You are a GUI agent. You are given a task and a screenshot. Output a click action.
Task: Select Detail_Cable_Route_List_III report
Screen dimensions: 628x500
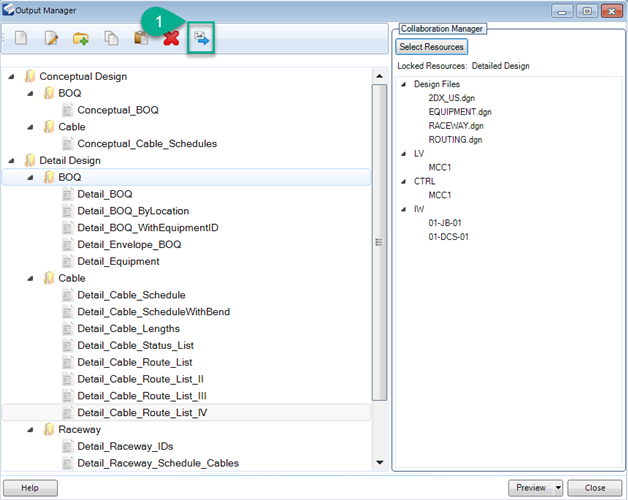(142, 396)
